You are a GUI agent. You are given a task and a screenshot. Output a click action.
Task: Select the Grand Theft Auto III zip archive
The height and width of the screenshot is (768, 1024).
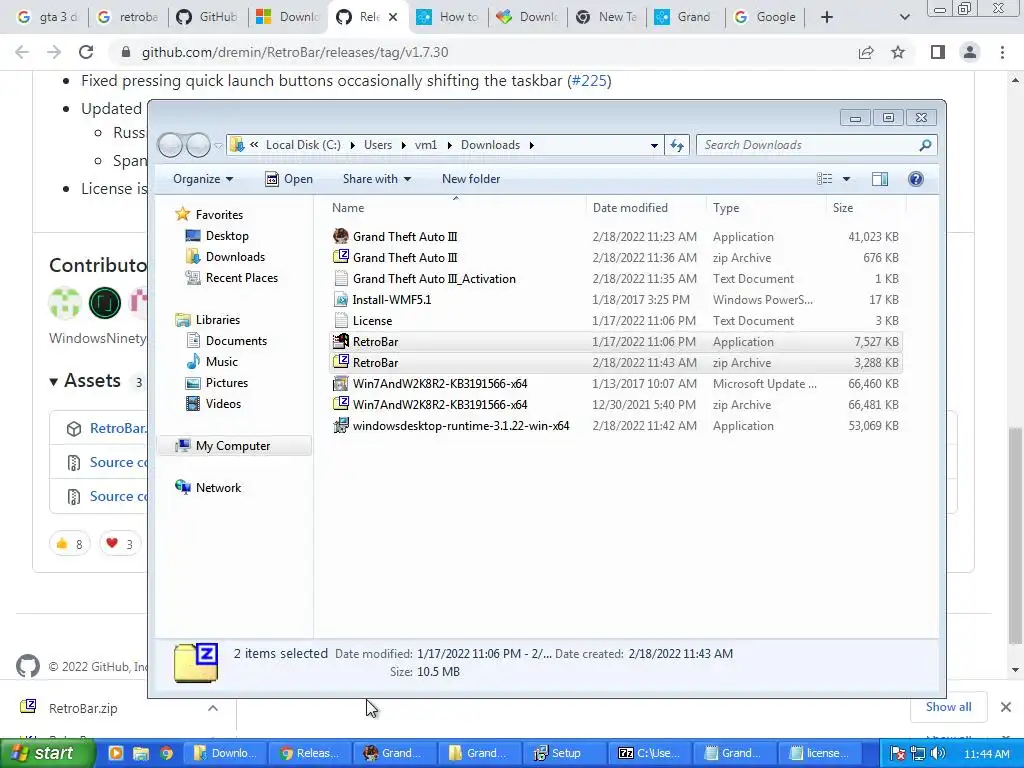615,258
